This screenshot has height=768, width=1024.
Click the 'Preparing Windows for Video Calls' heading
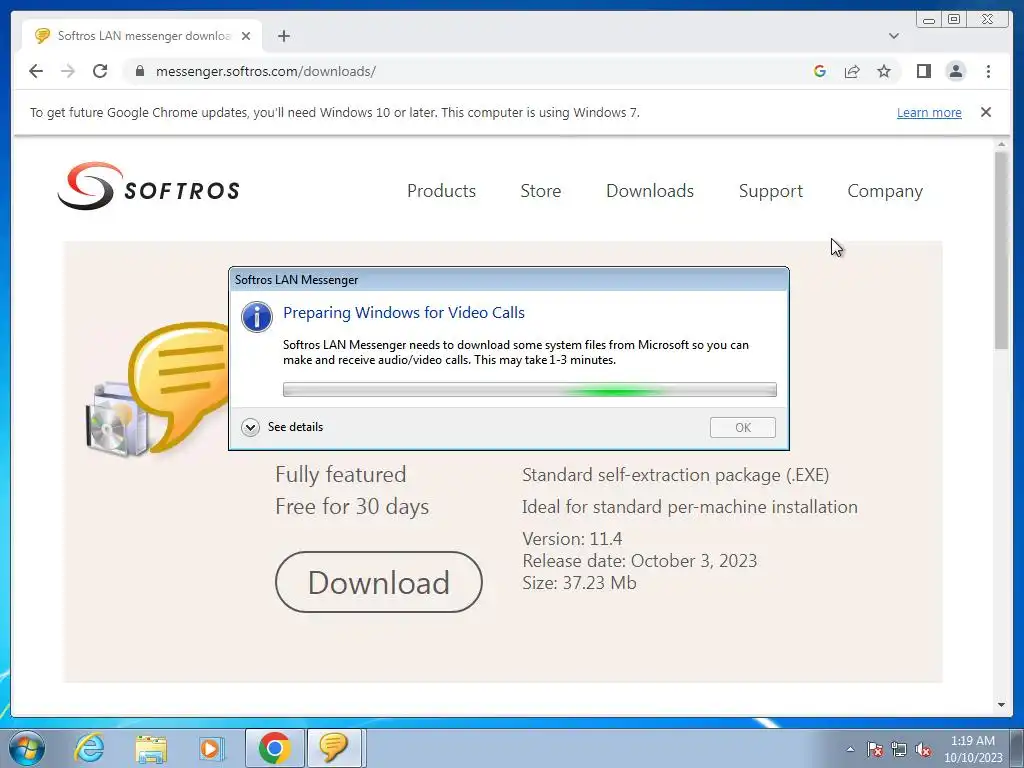(x=404, y=313)
